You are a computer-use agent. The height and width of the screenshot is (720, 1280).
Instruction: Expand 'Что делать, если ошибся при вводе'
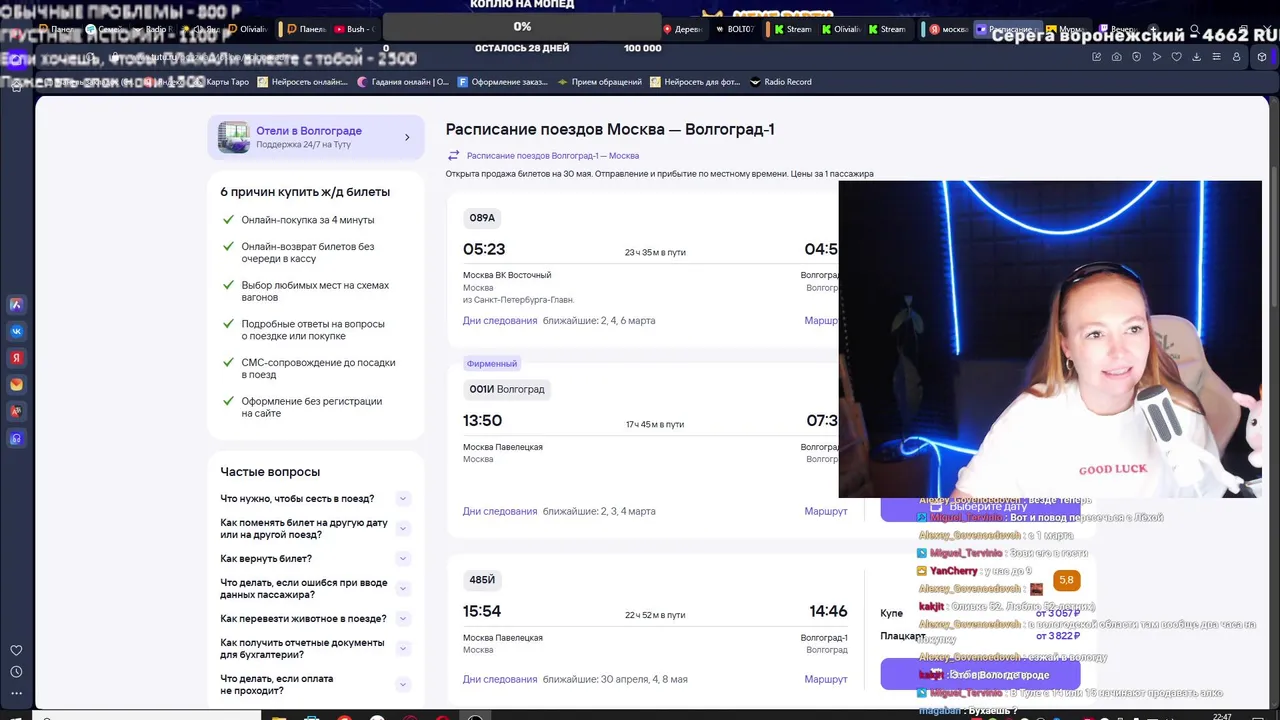(x=403, y=588)
